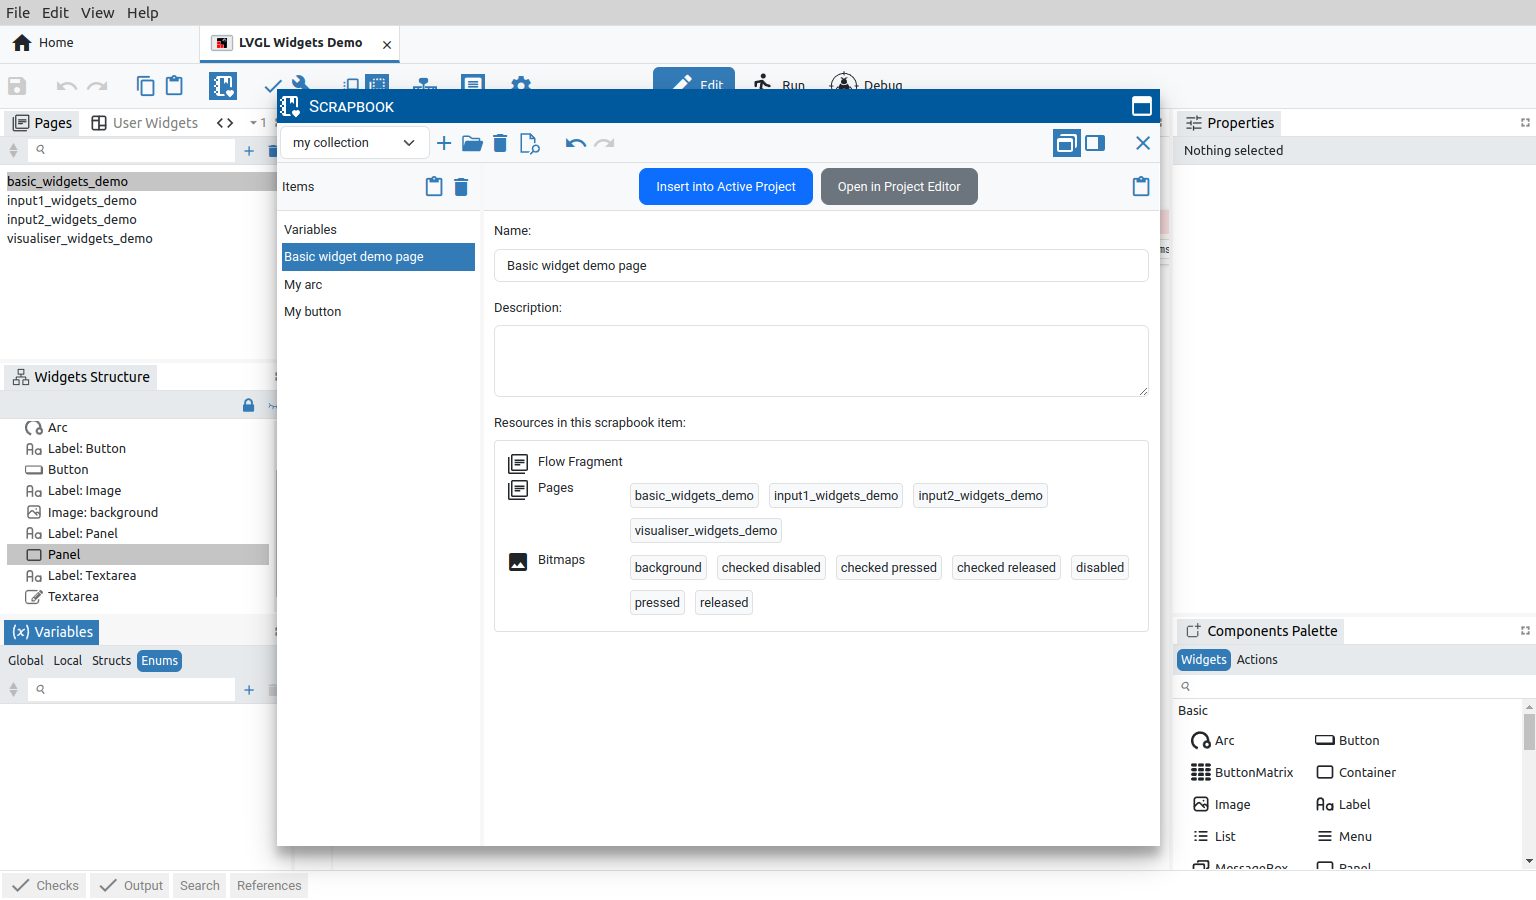This screenshot has height=900, width=1536.
Task: Switch Scrapbook to floating window mode
Action: pyautogui.click(x=1066, y=143)
